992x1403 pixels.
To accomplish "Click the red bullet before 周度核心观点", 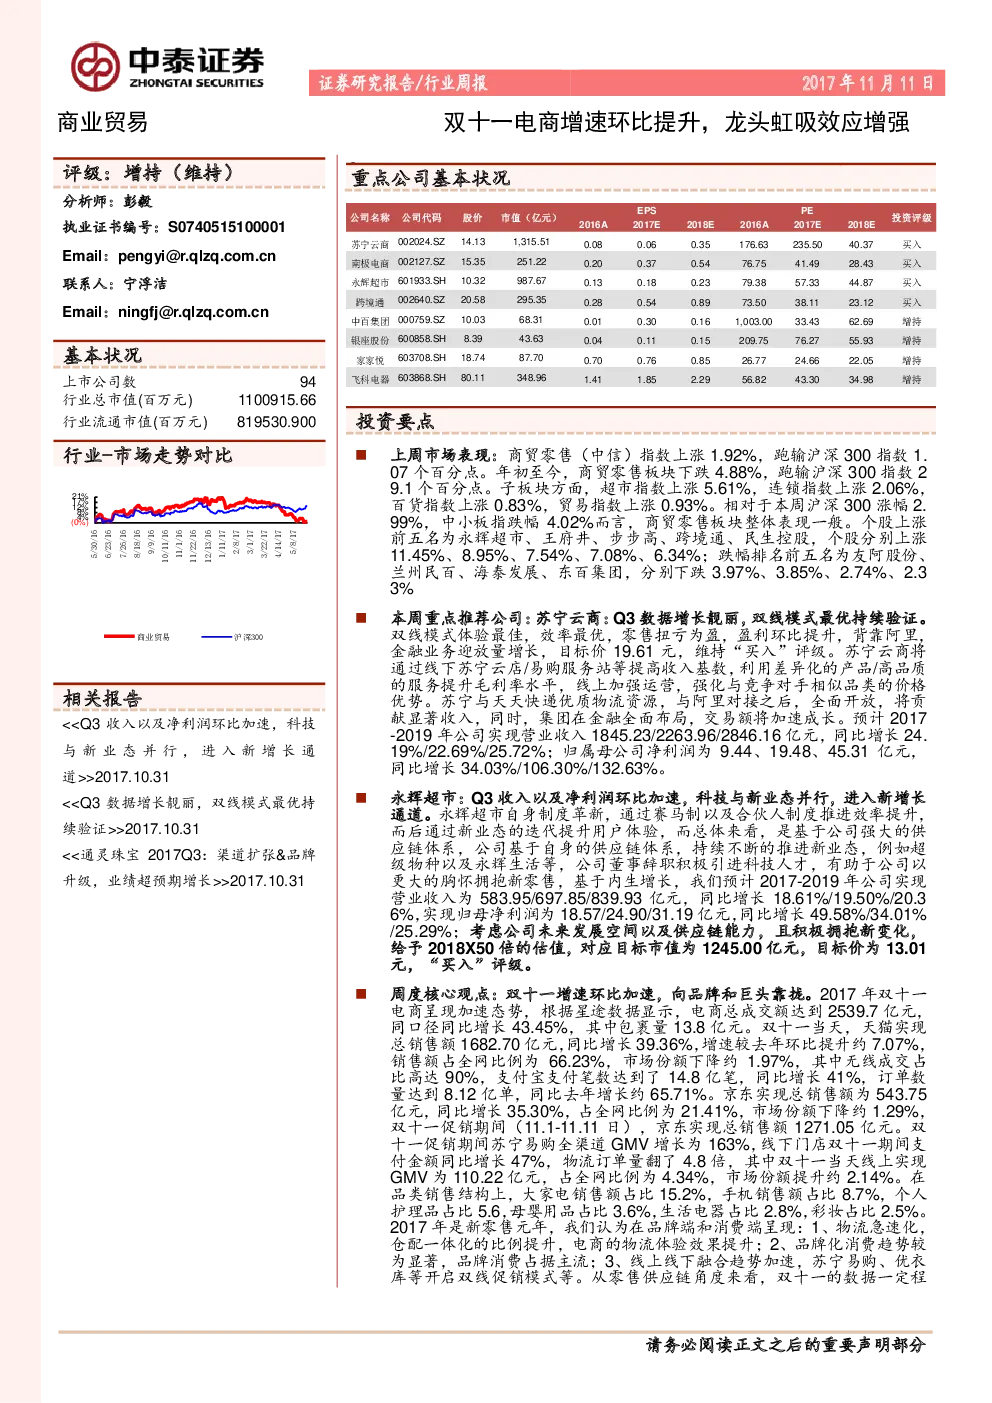I will [x=361, y=994].
